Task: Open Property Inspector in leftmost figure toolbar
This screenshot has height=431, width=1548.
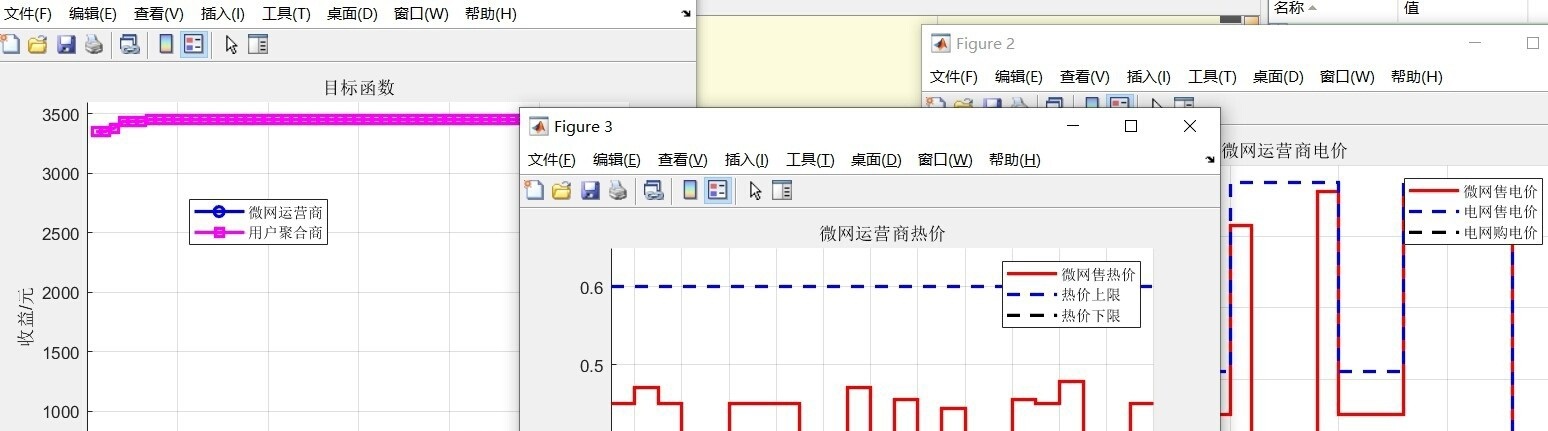Action: point(258,44)
